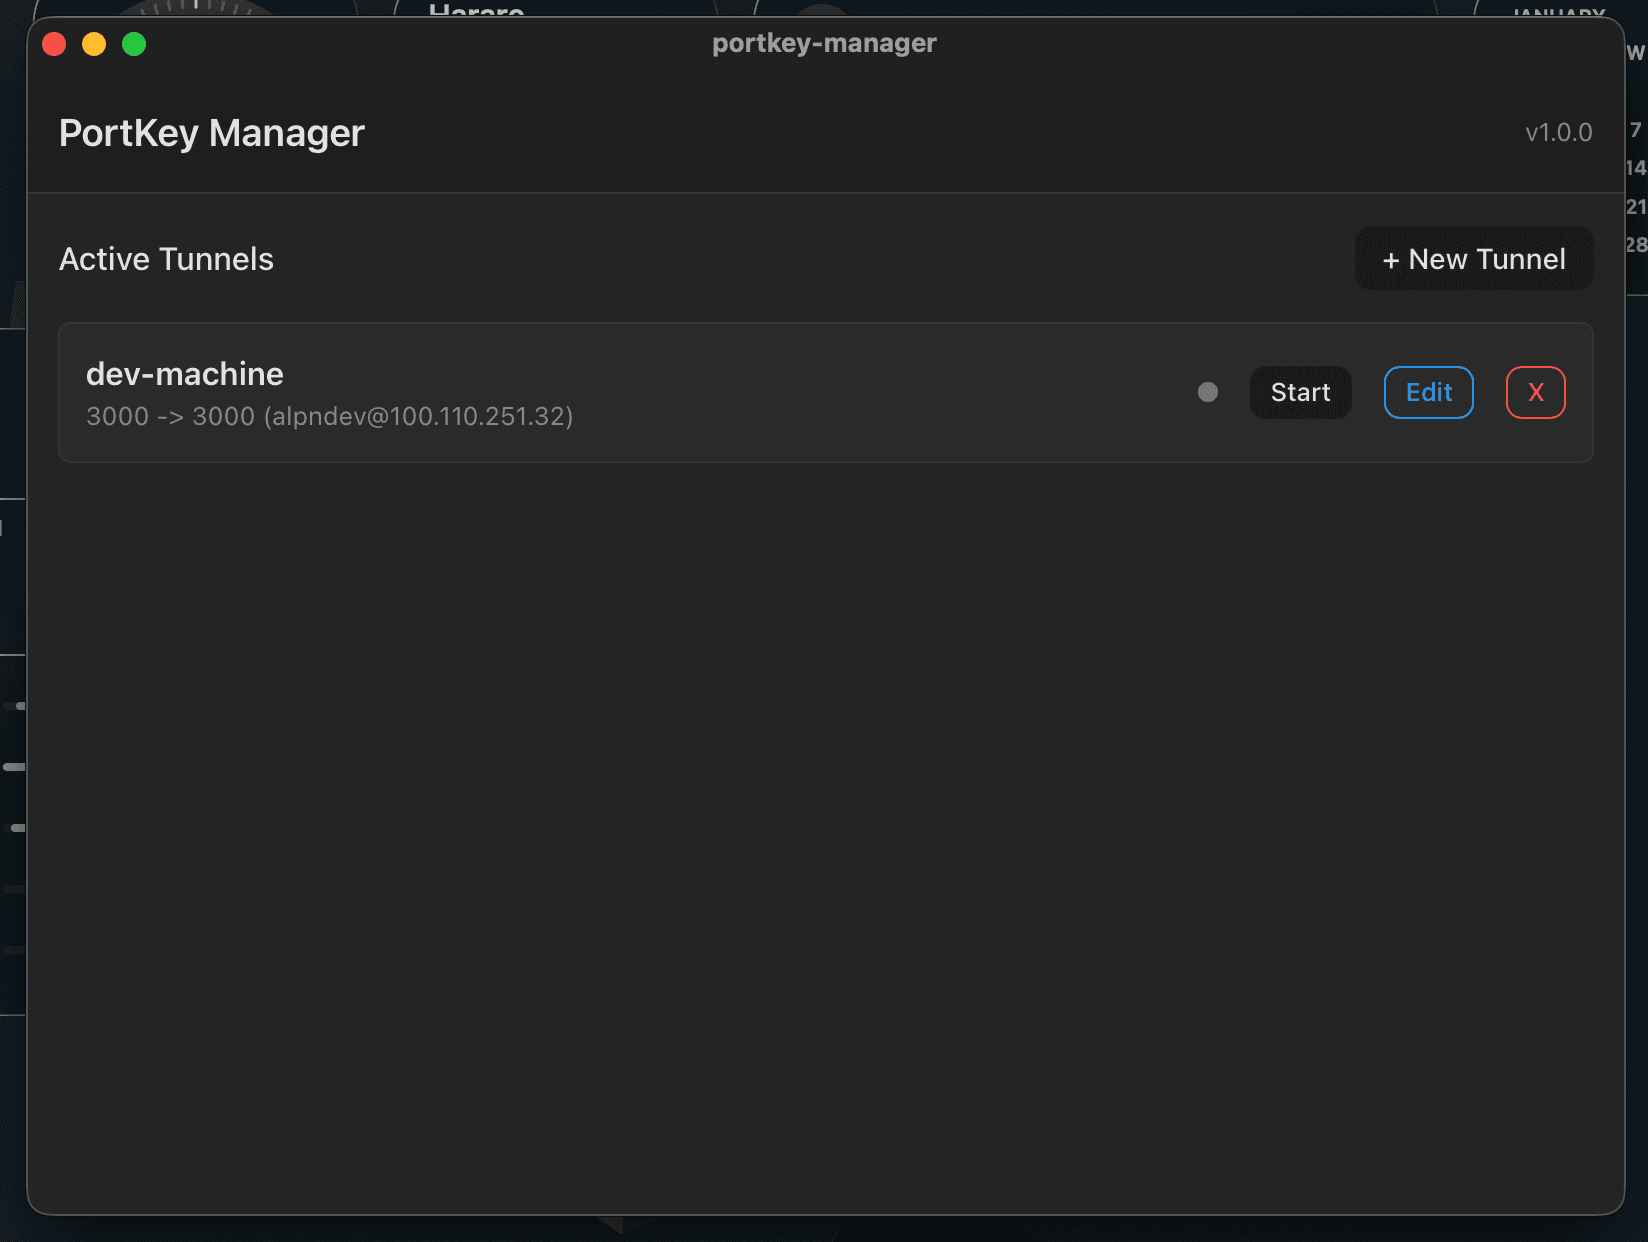
Task: Click date 21 in the background calendar
Action: click(x=1636, y=206)
